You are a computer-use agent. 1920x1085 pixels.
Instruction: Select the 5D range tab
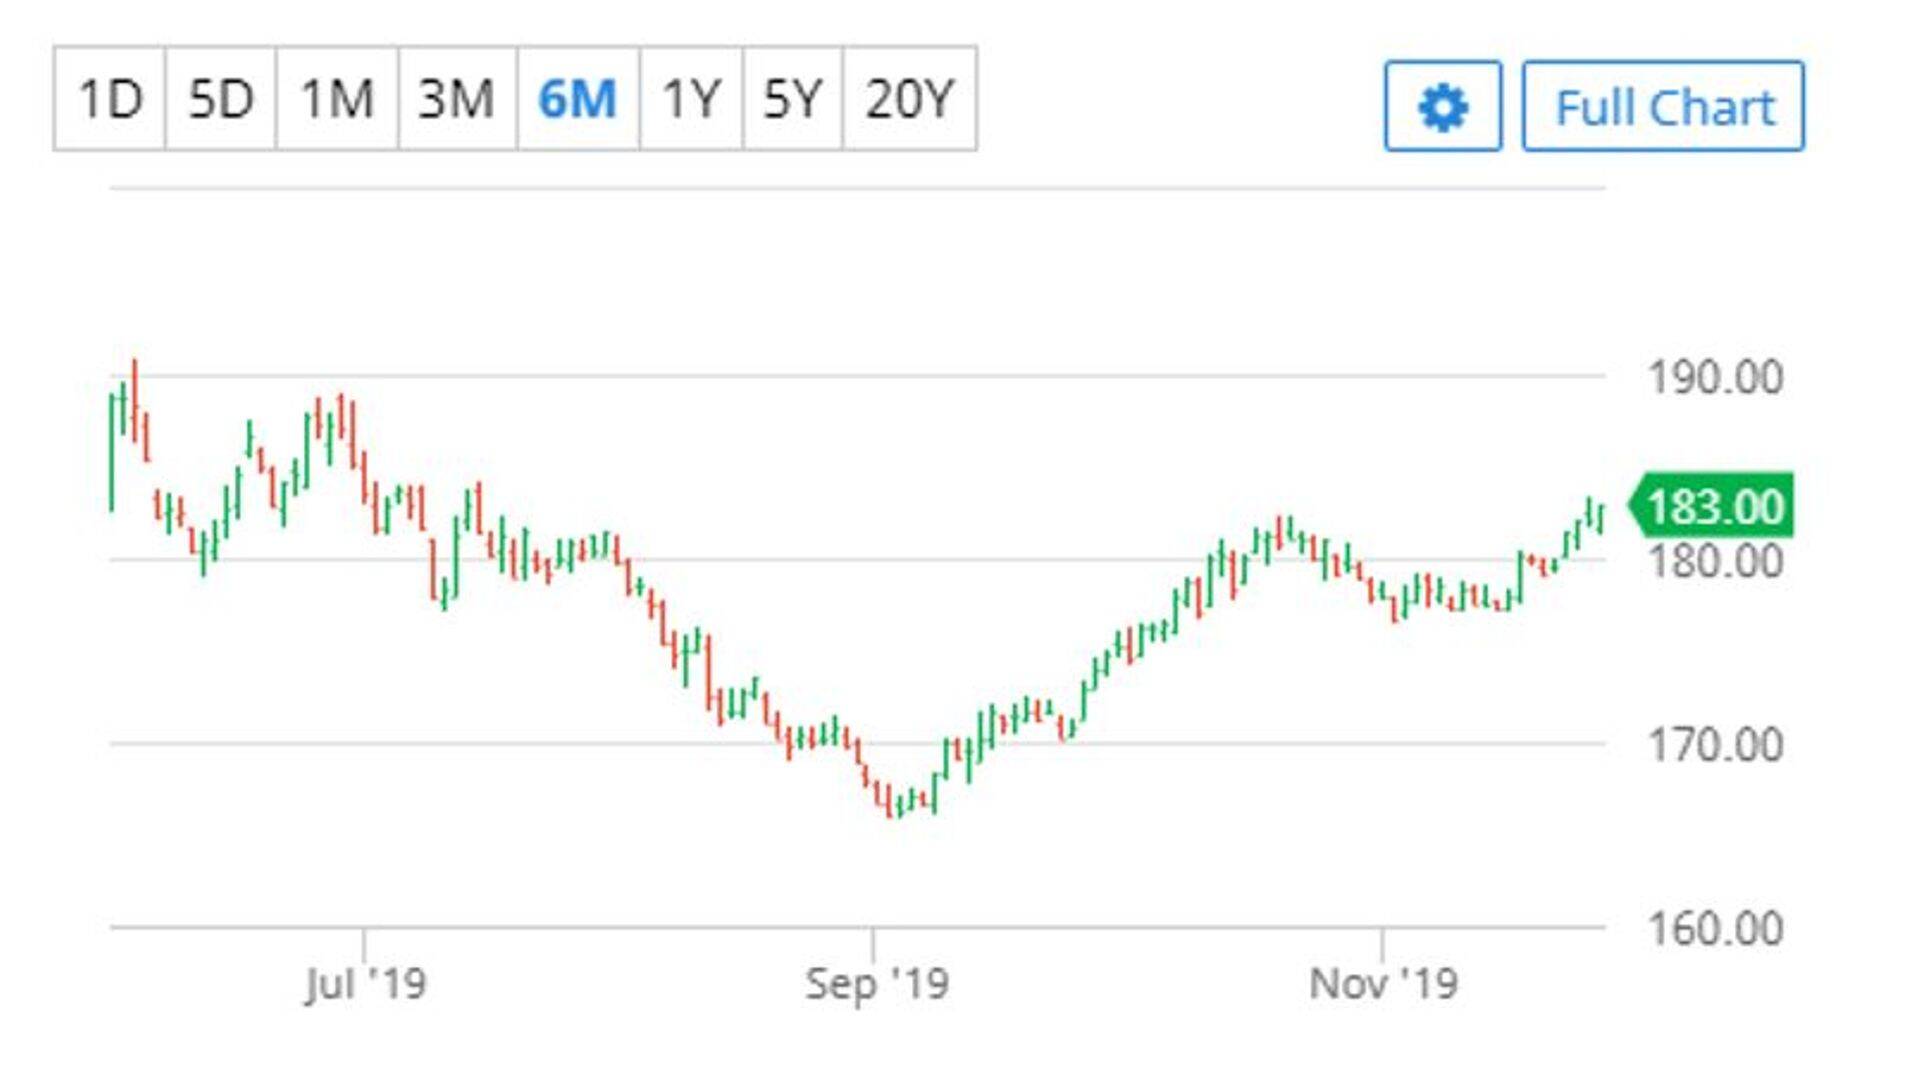pyautogui.click(x=221, y=99)
